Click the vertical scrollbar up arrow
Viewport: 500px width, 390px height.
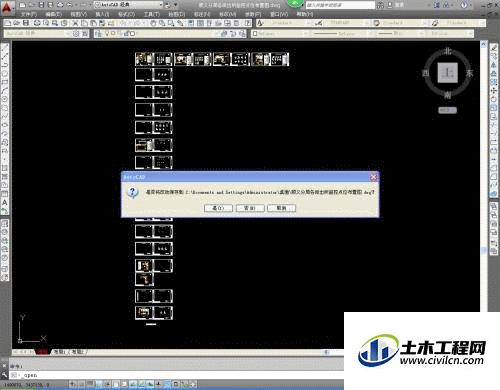tap(484, 44)
